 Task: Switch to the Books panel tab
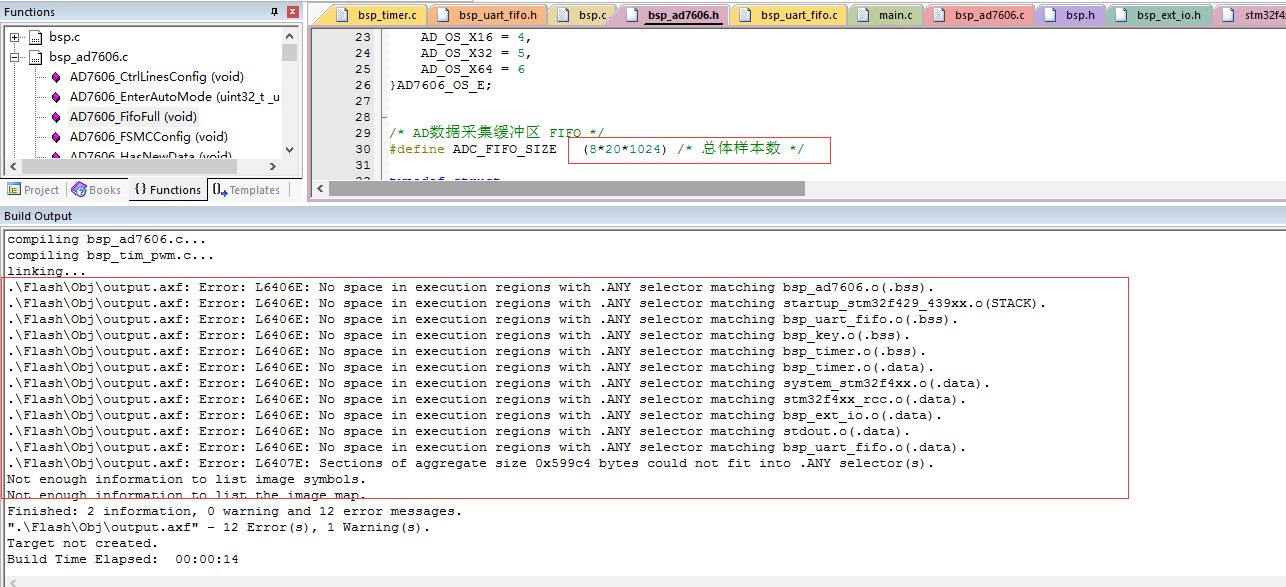tap(96, 190)
